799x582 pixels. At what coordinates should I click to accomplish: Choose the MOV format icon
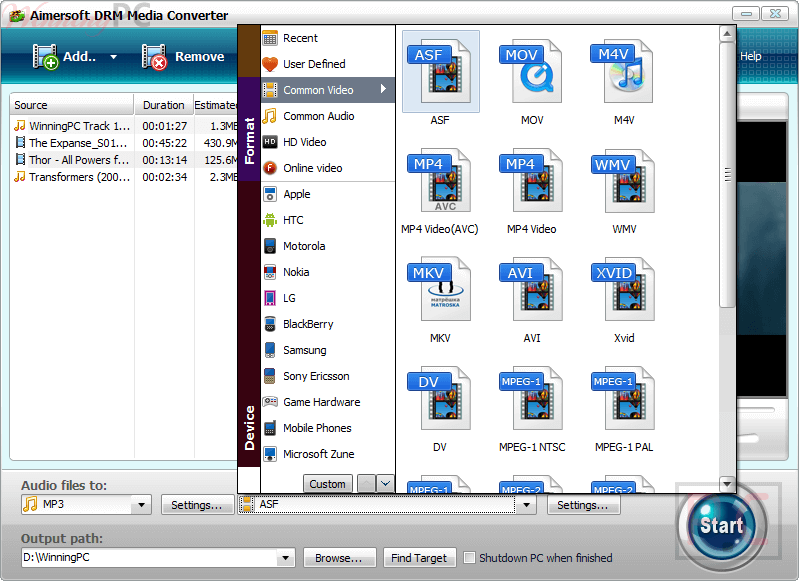click(x=532, y=71)
